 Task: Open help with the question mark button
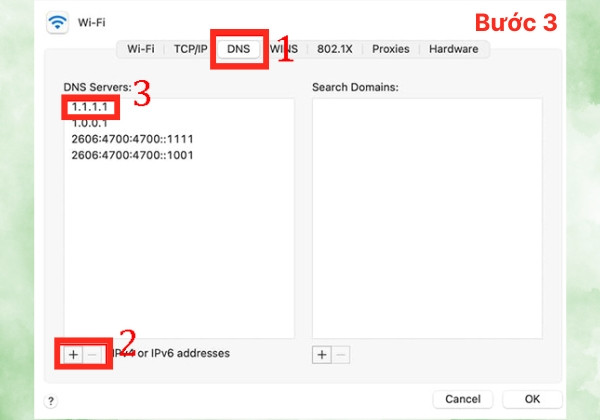(51, 401)
